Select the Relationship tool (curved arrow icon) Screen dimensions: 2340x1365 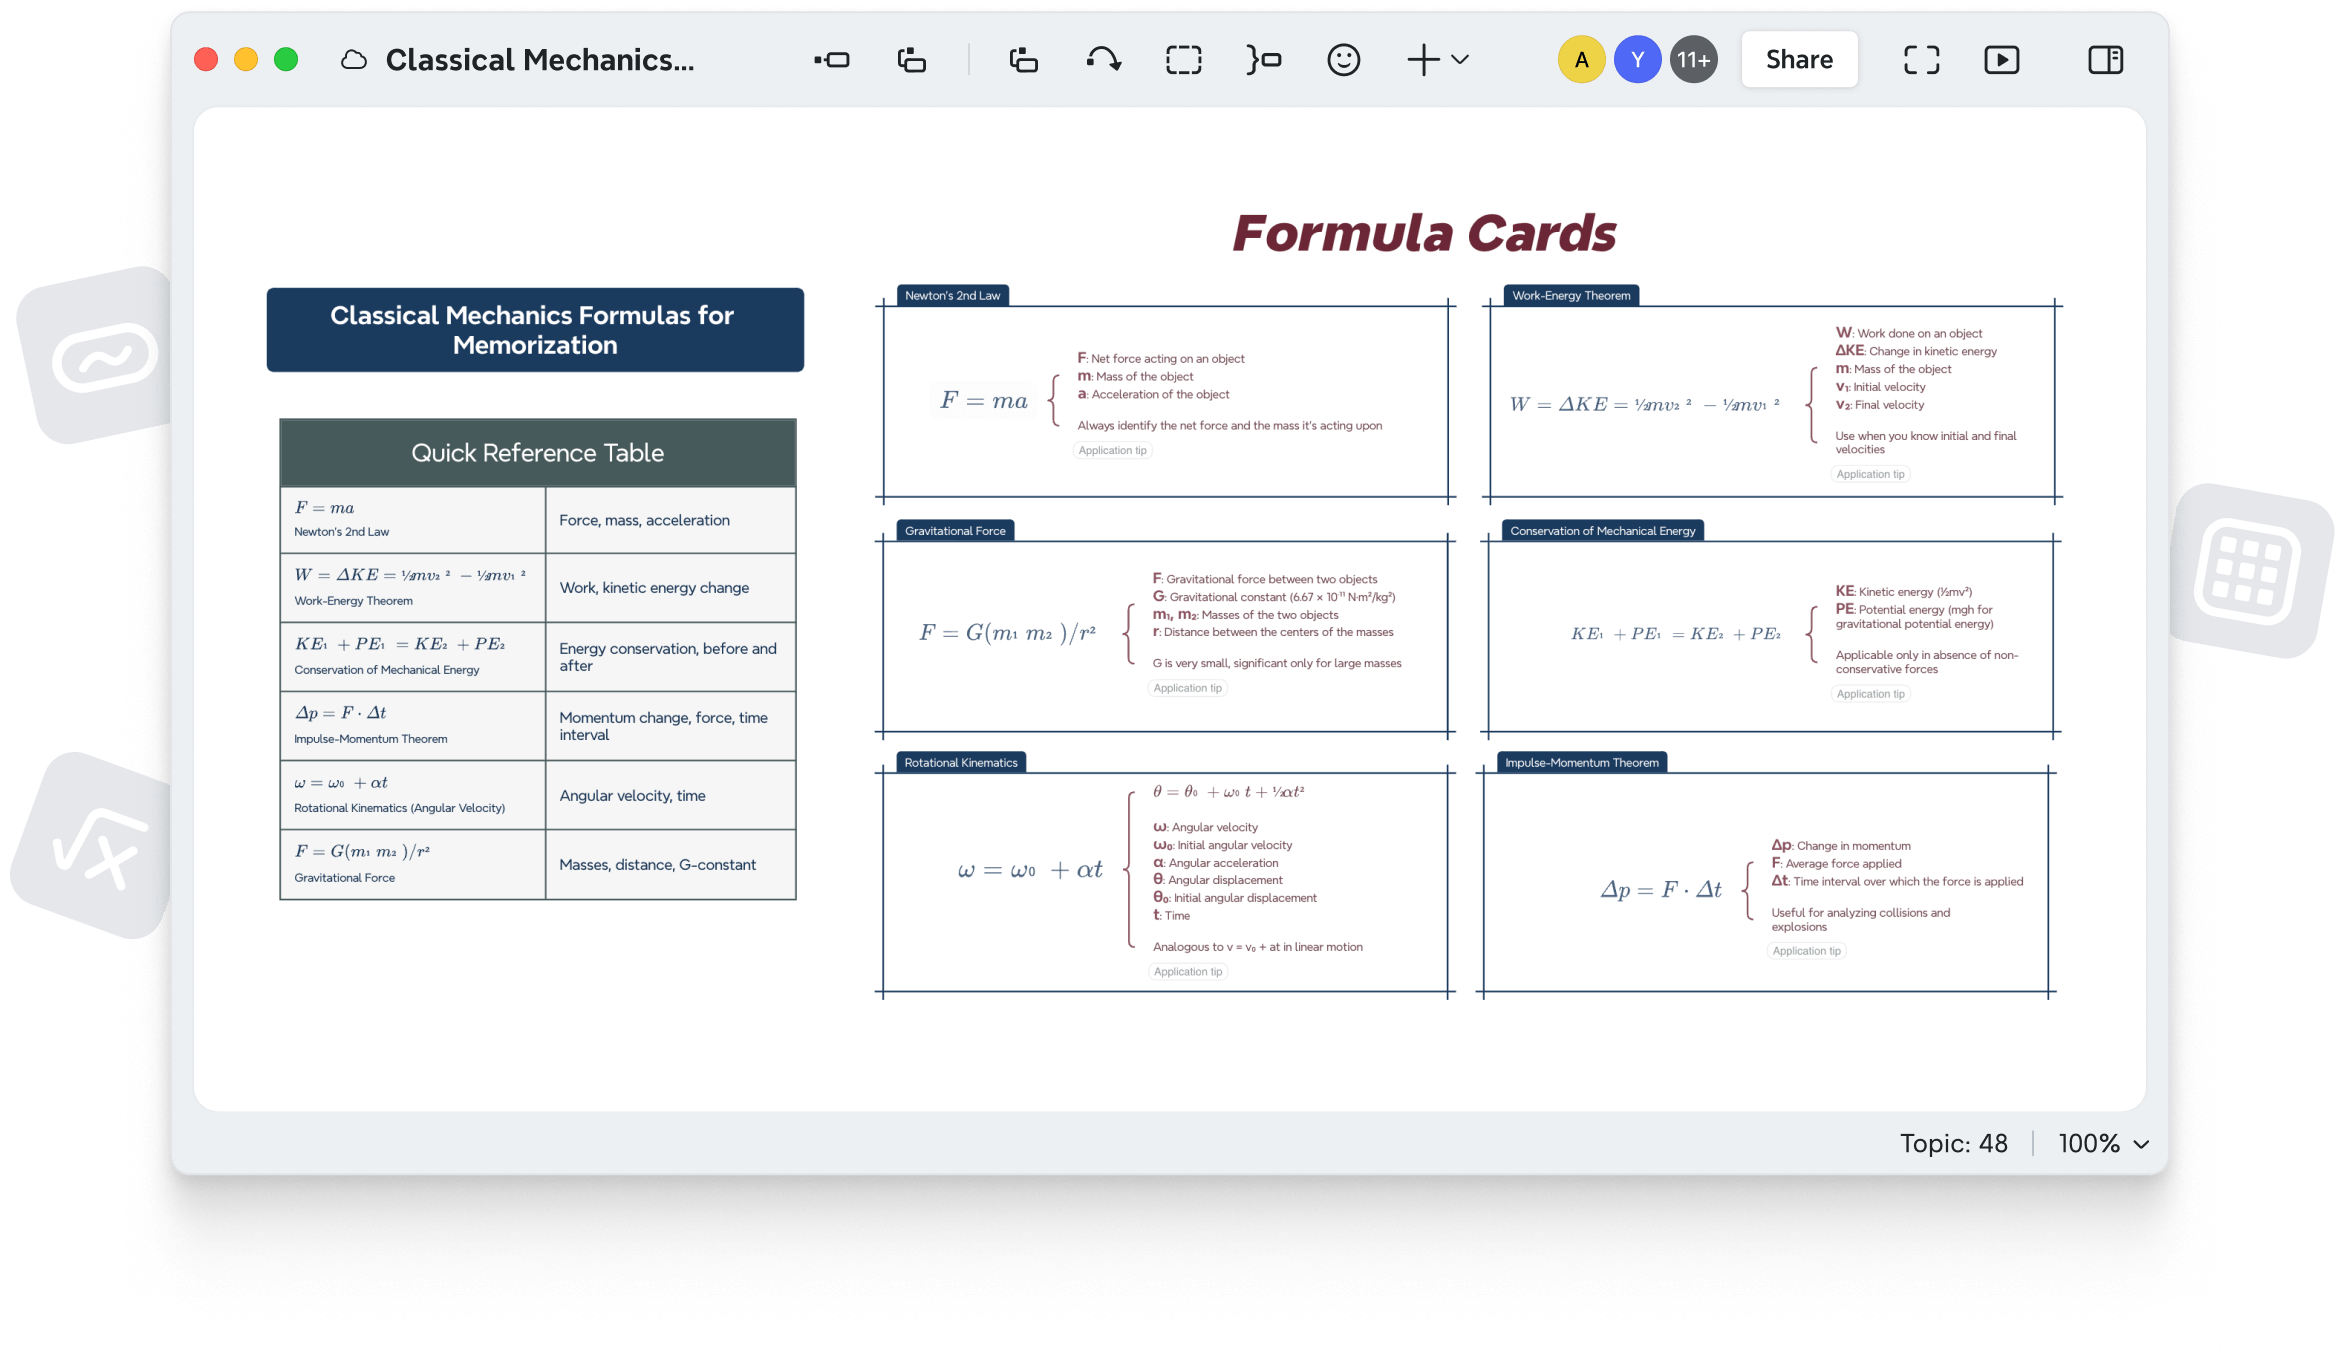1103,59
